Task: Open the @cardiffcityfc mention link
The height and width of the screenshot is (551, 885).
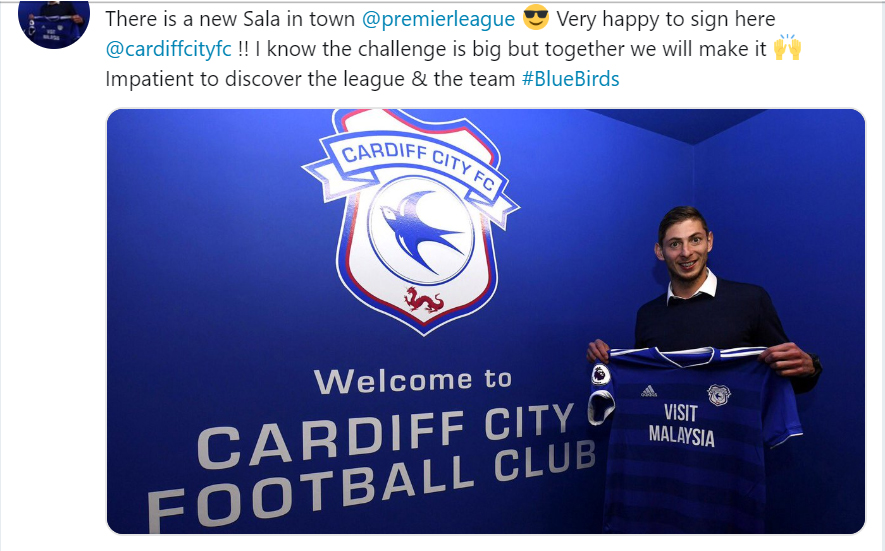Action: [169, 49]
